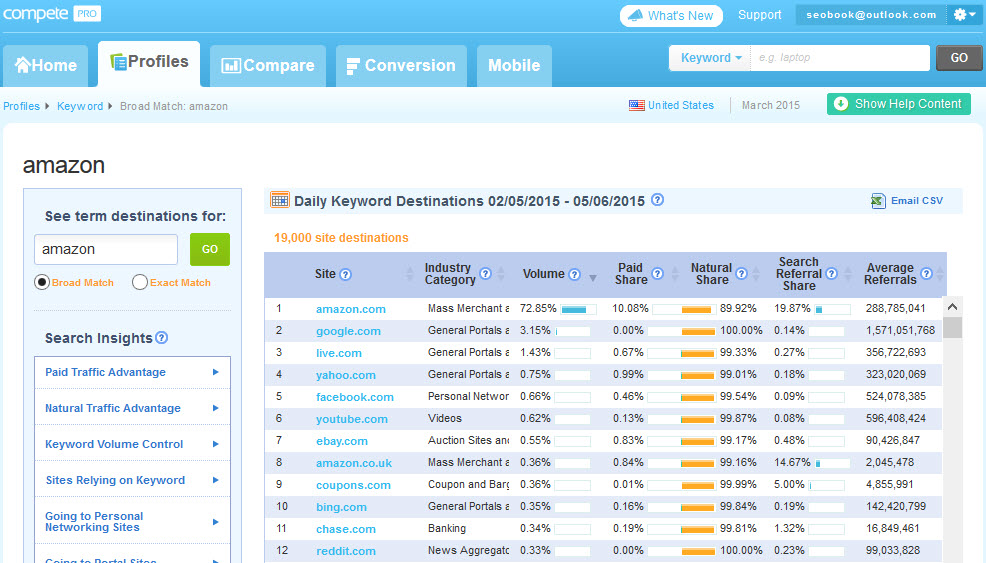Open the google.com site link
The height and width of the screenshot is (563, 986).
[x=348, y=331]
